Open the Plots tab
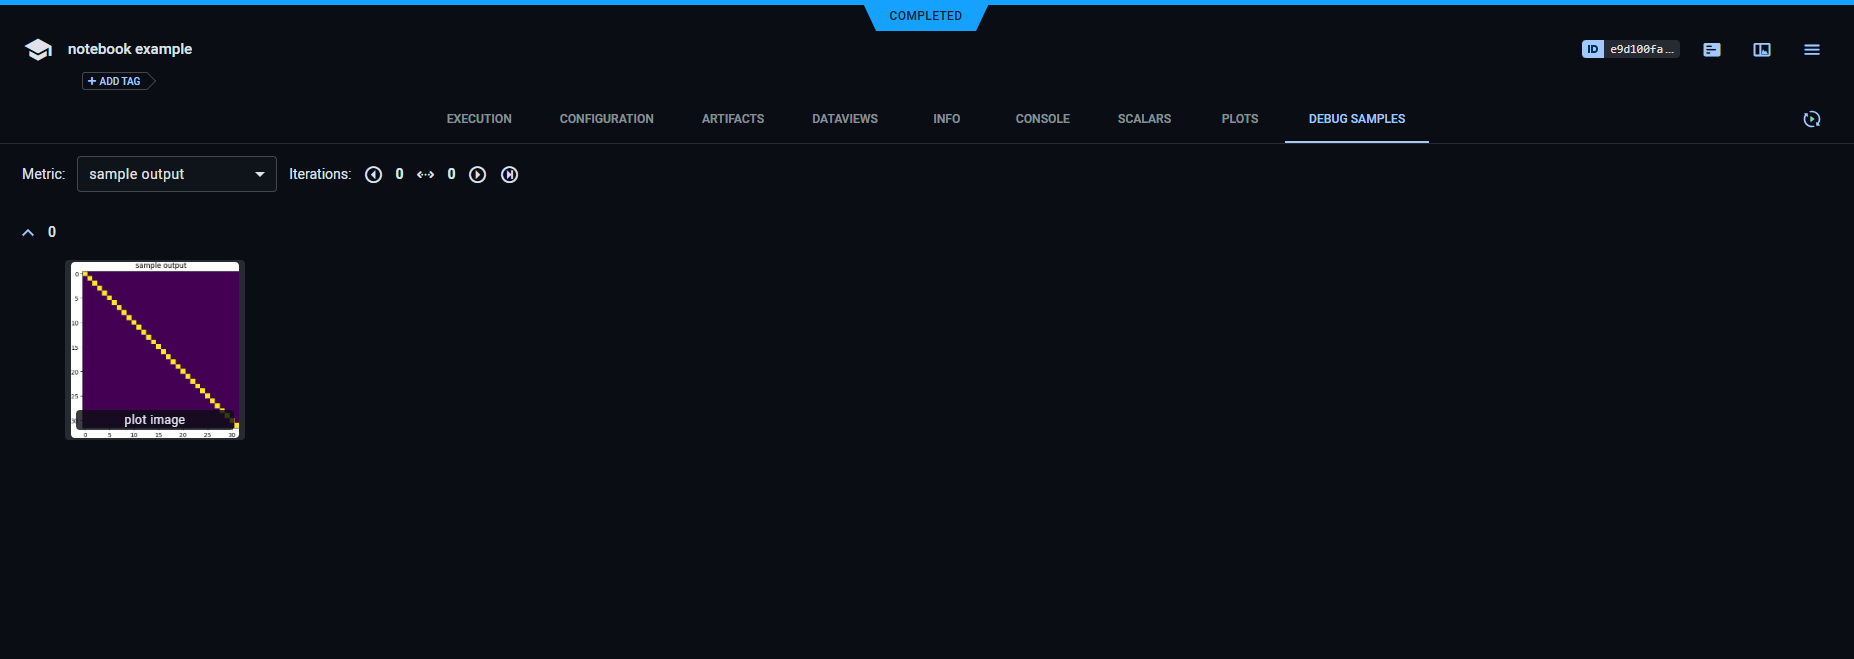Viewport: 1854px width, 659px height. [1239, 119]
